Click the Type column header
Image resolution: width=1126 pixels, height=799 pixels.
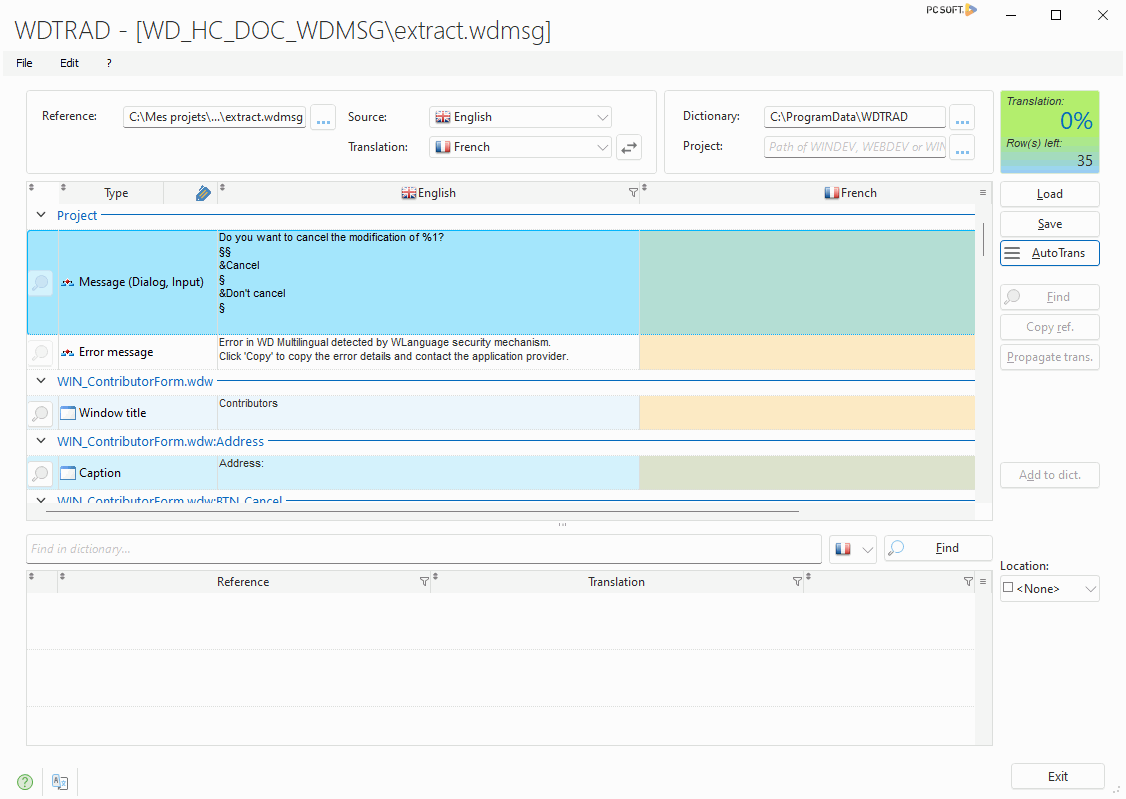pyautogui.click(x=116, y=193)
